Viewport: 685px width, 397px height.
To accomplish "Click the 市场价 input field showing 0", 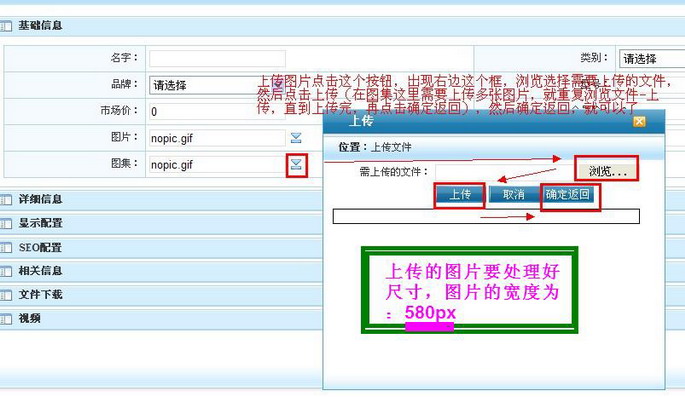I will click(x=217, y=111).
